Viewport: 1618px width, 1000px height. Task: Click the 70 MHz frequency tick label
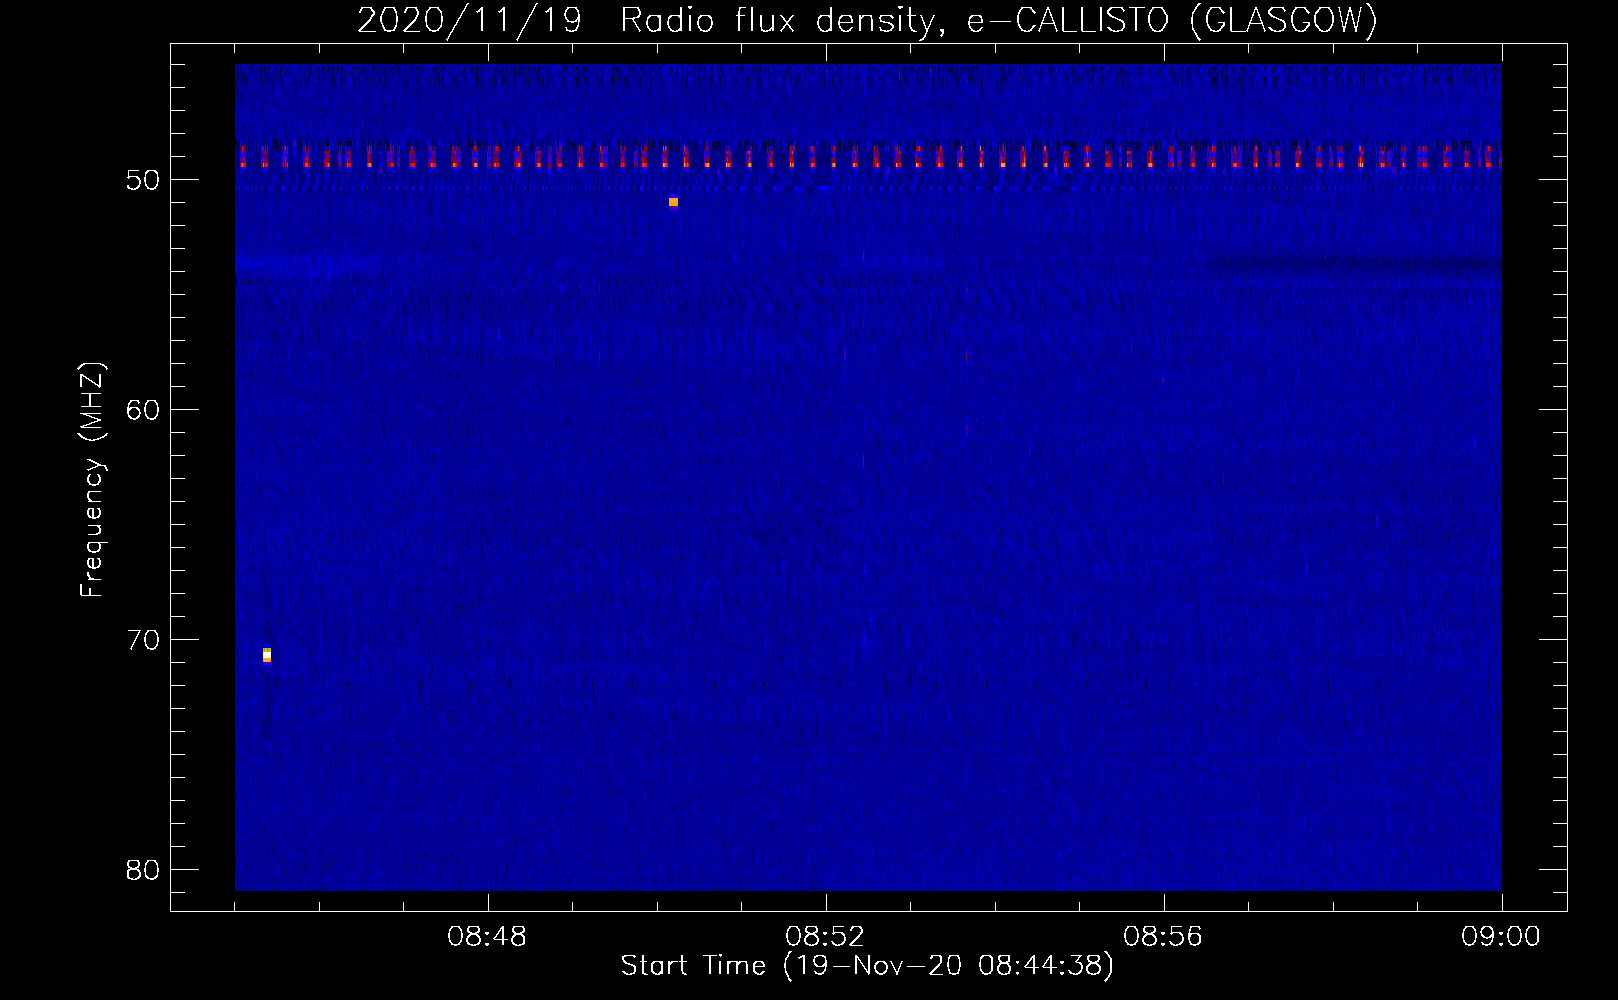click(143, 640)
